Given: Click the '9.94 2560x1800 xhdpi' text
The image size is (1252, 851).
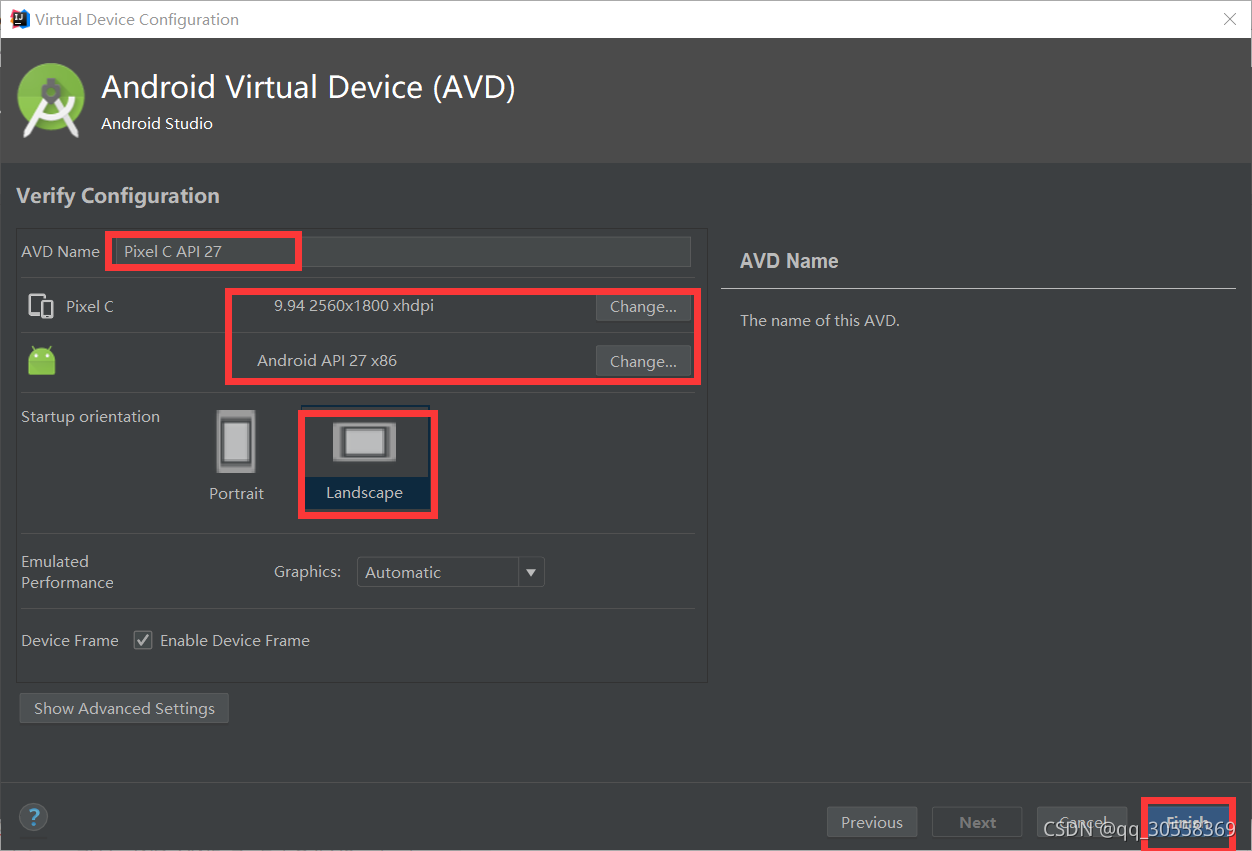Looking at the screenshot, I should (x=354, y=306).
